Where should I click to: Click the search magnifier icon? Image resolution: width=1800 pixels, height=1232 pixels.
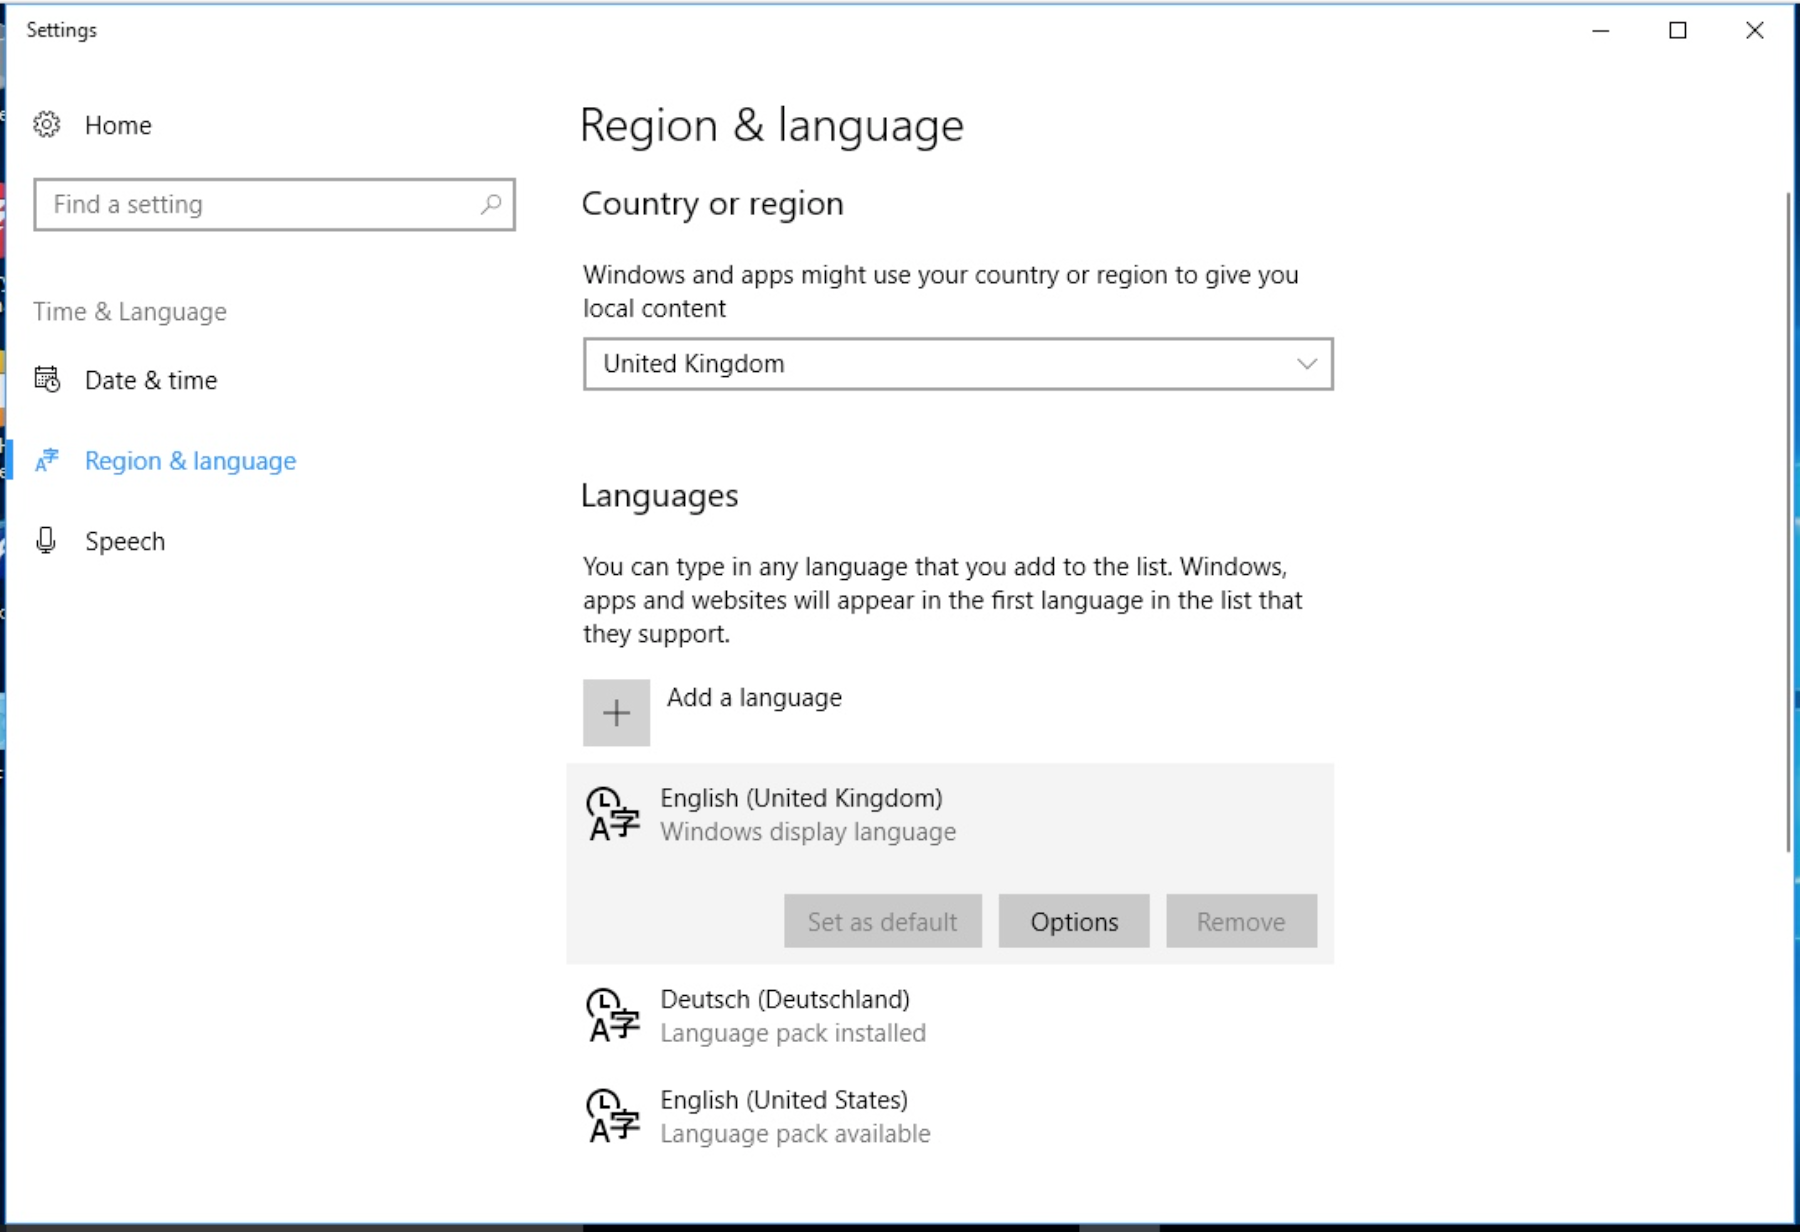click(x=490, y=205)
